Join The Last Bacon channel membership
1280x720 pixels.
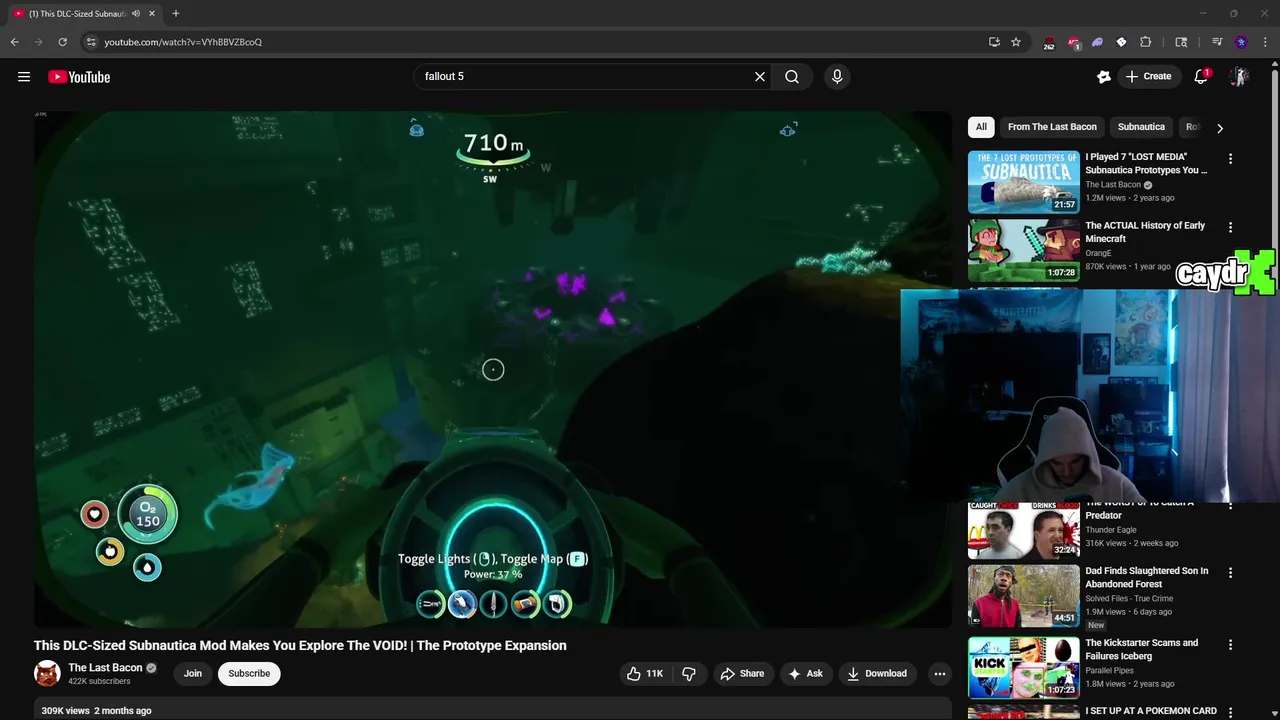tap(193, 674)
